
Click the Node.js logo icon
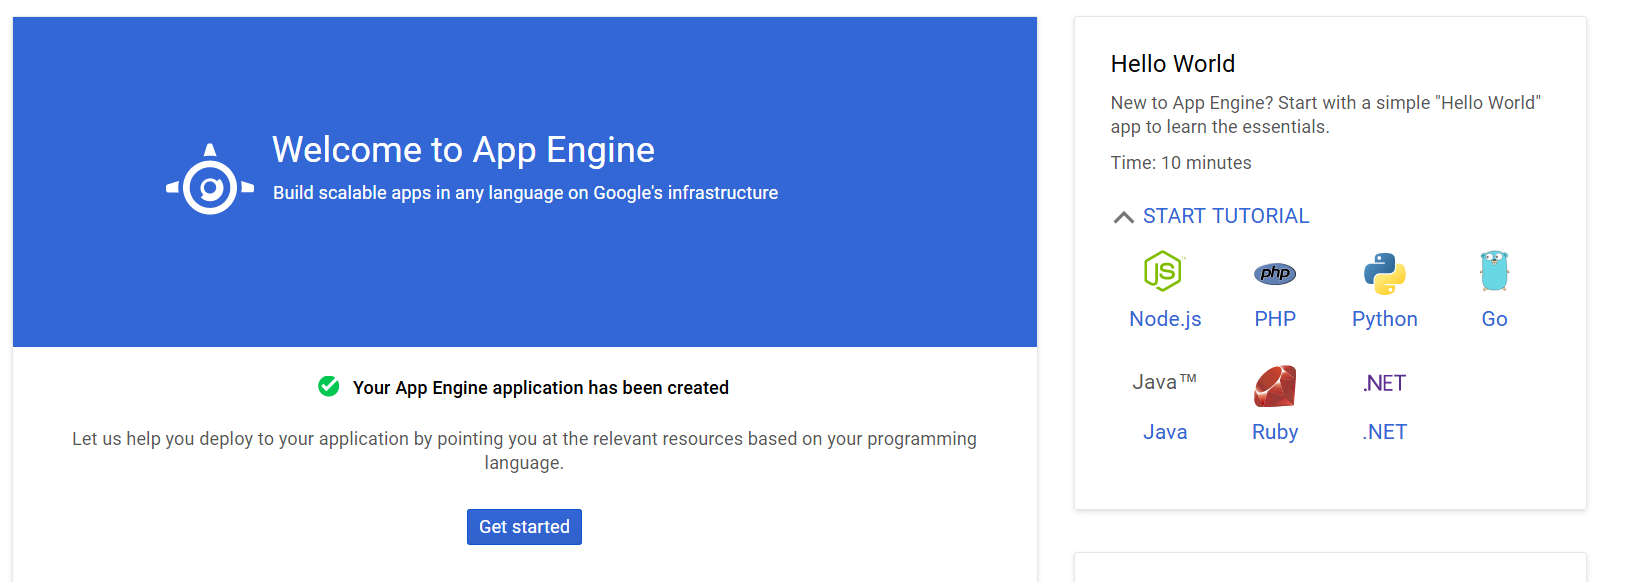(1164, 271)
